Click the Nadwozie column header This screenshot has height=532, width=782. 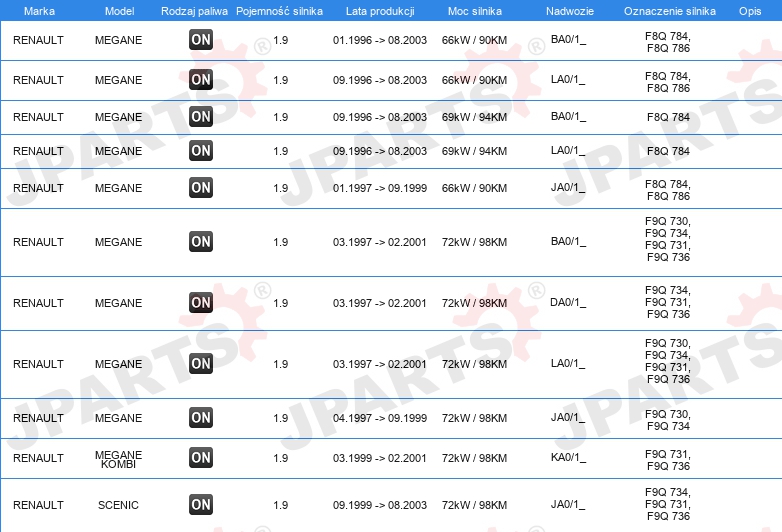tap(570, 11)
